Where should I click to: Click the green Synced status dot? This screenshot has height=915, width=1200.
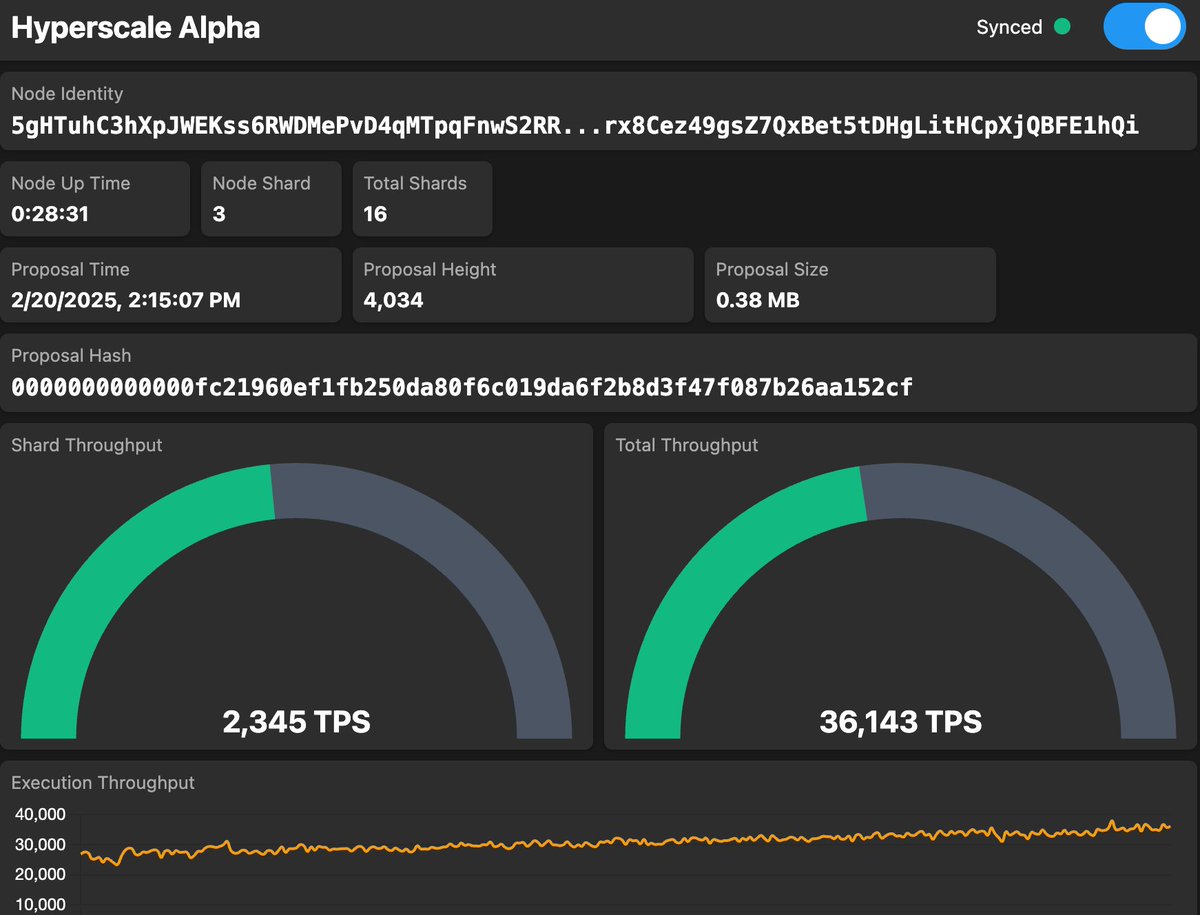[1062, 27]
